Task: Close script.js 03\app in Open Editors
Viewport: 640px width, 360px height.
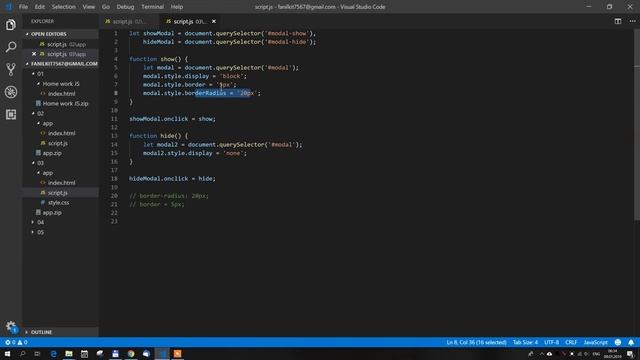Action: [x=34, y=54]
